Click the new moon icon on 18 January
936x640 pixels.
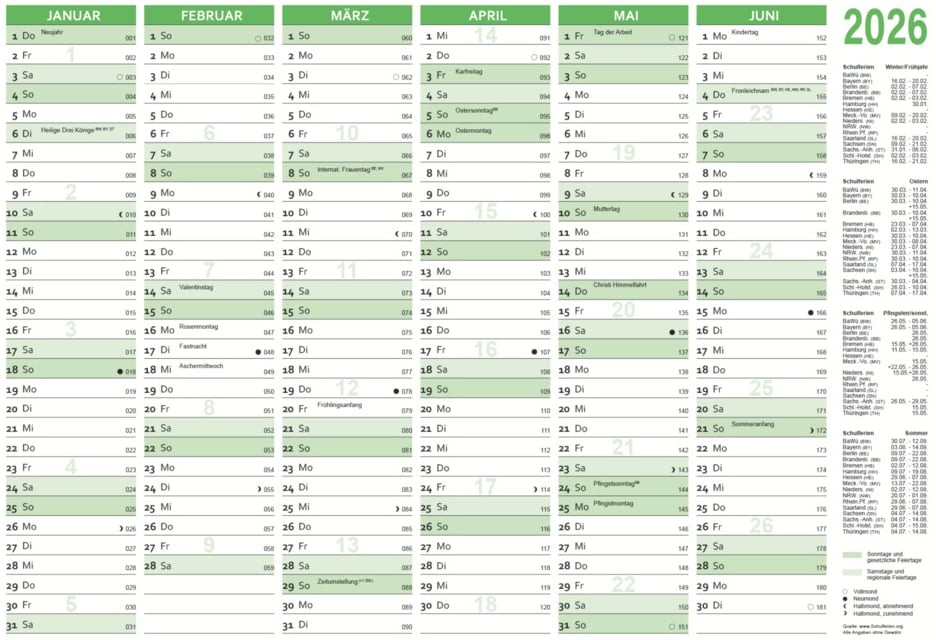119,371
